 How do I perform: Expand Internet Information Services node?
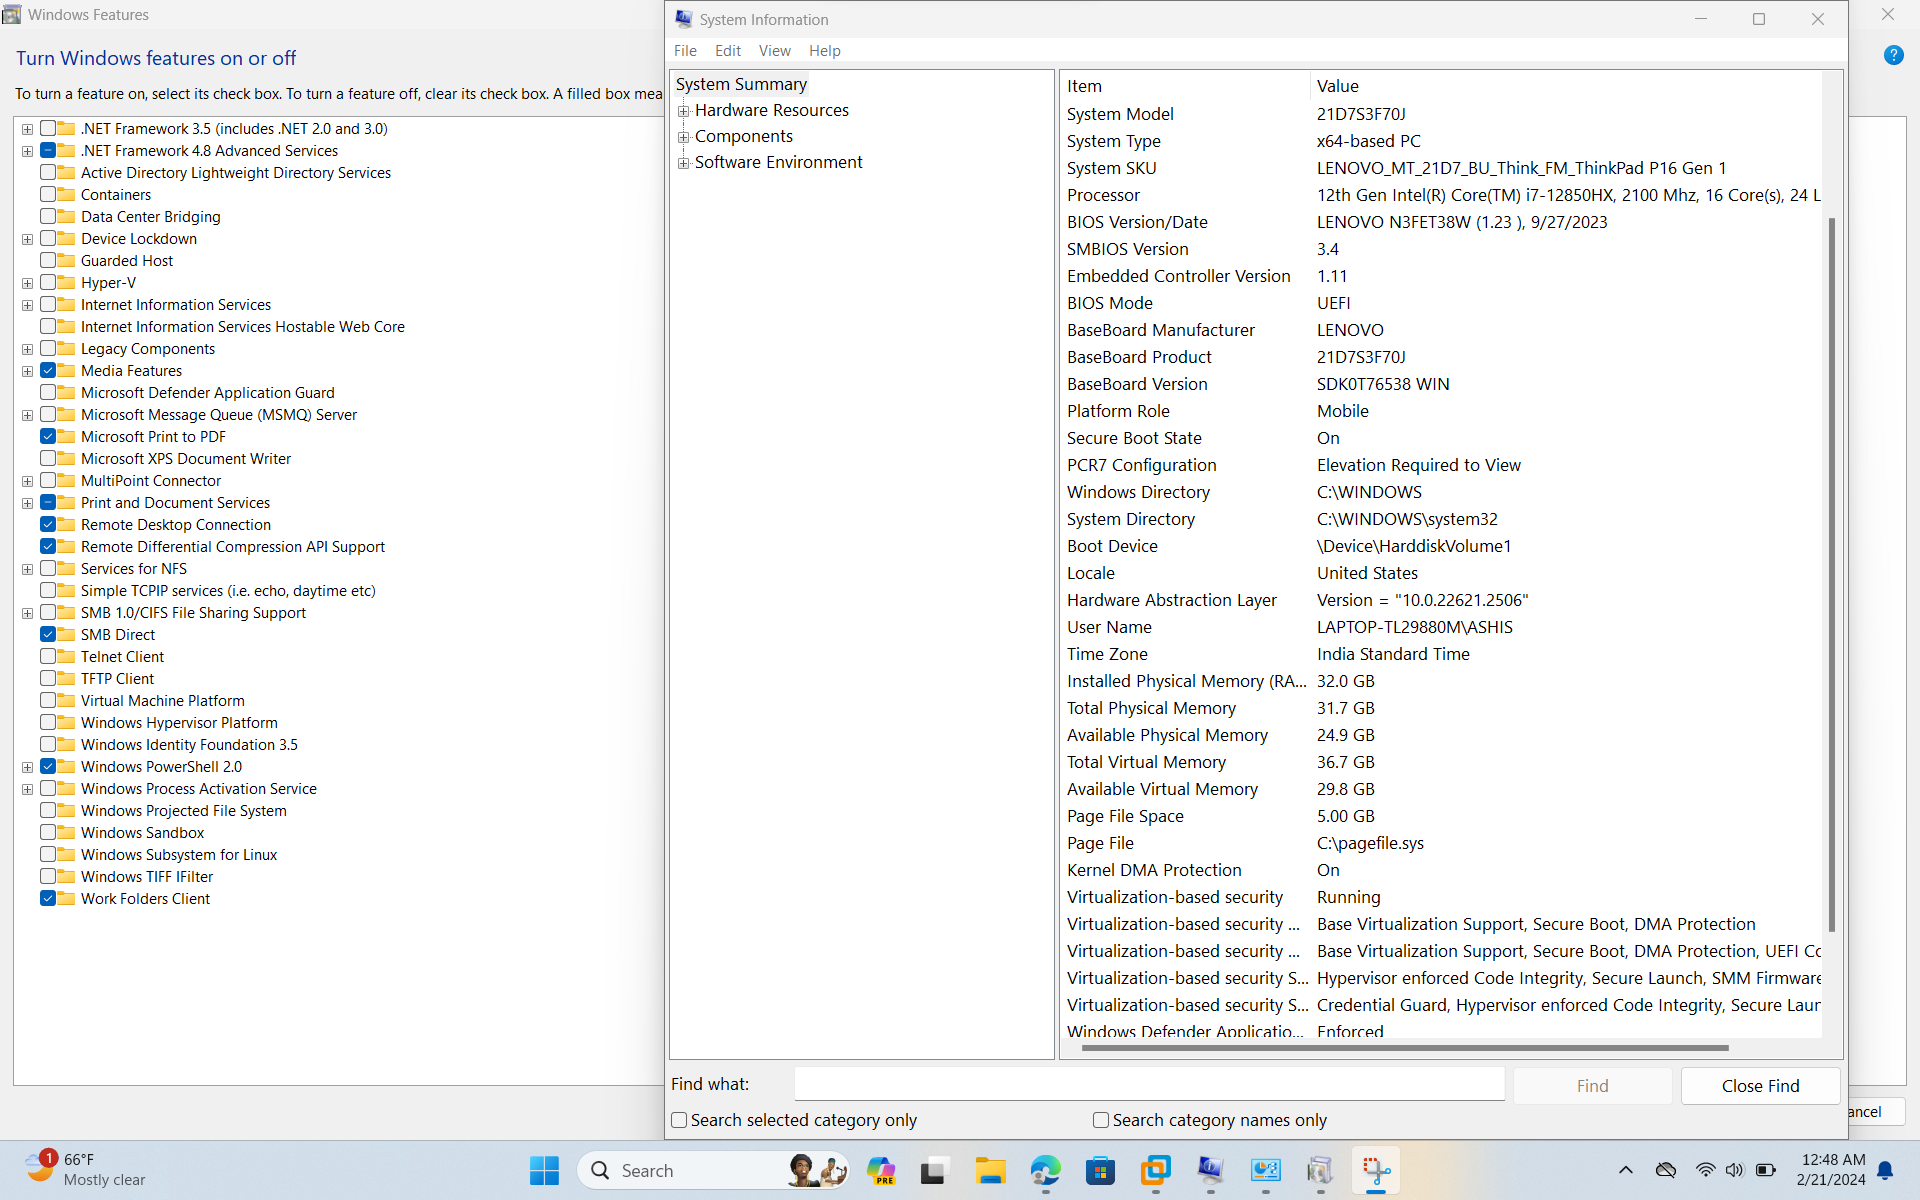point(28,305)
